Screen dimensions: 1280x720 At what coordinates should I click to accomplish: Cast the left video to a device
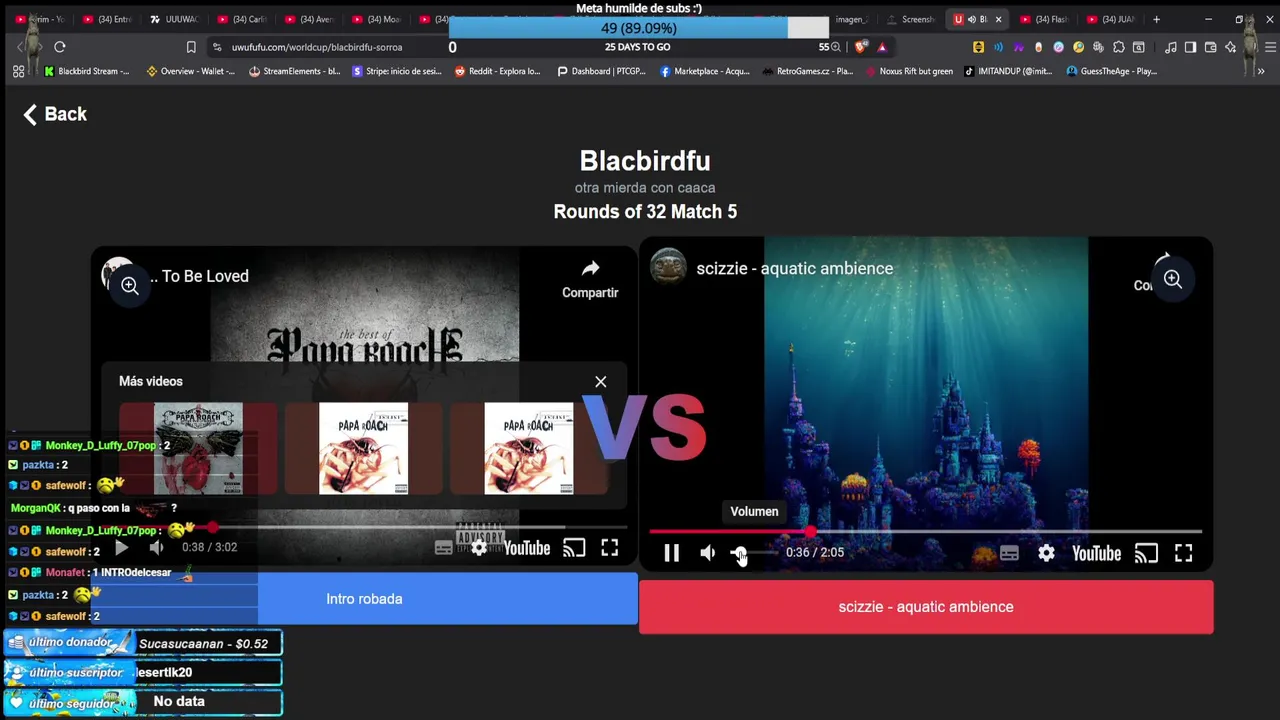click(x=573, y=548)
